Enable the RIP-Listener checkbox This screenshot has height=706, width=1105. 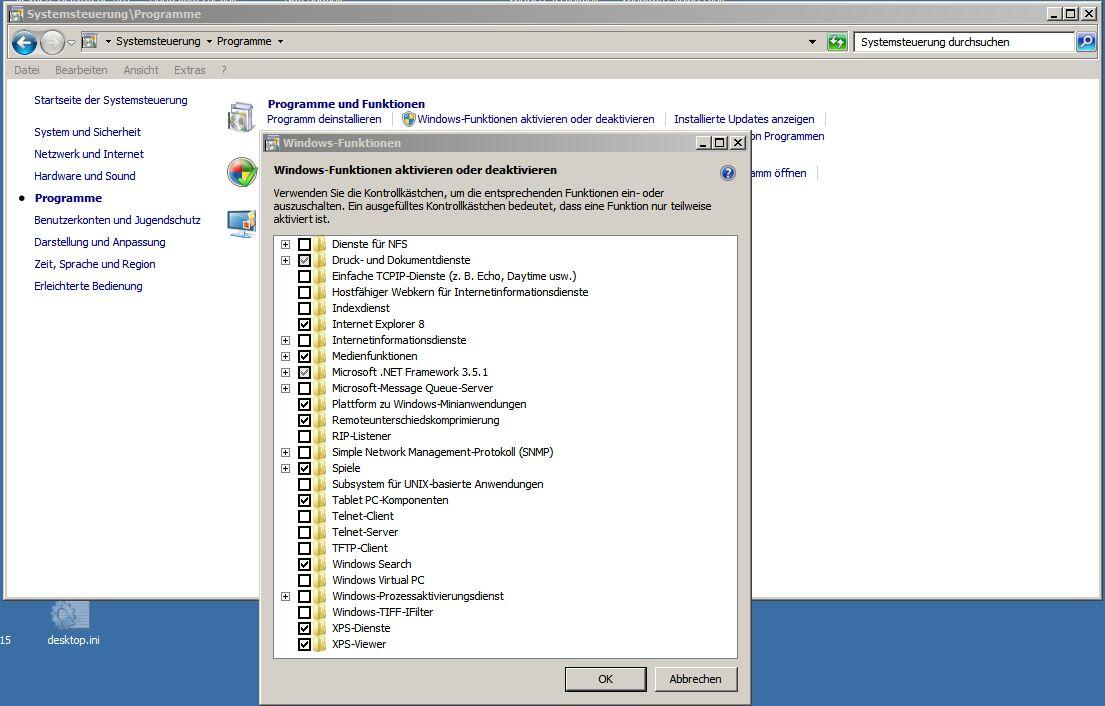tap(304, 436)
